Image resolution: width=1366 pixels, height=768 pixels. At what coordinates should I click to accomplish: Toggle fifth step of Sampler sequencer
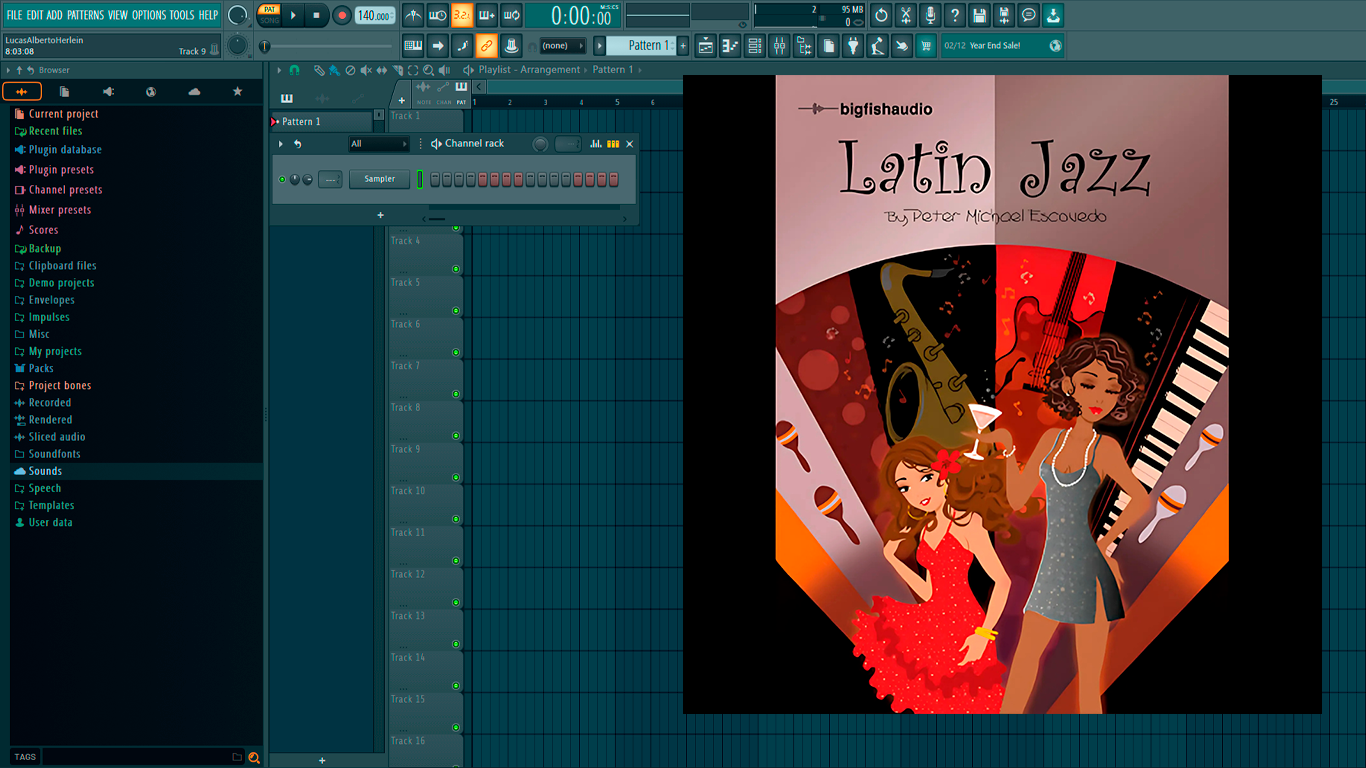[x=484, y=180]
